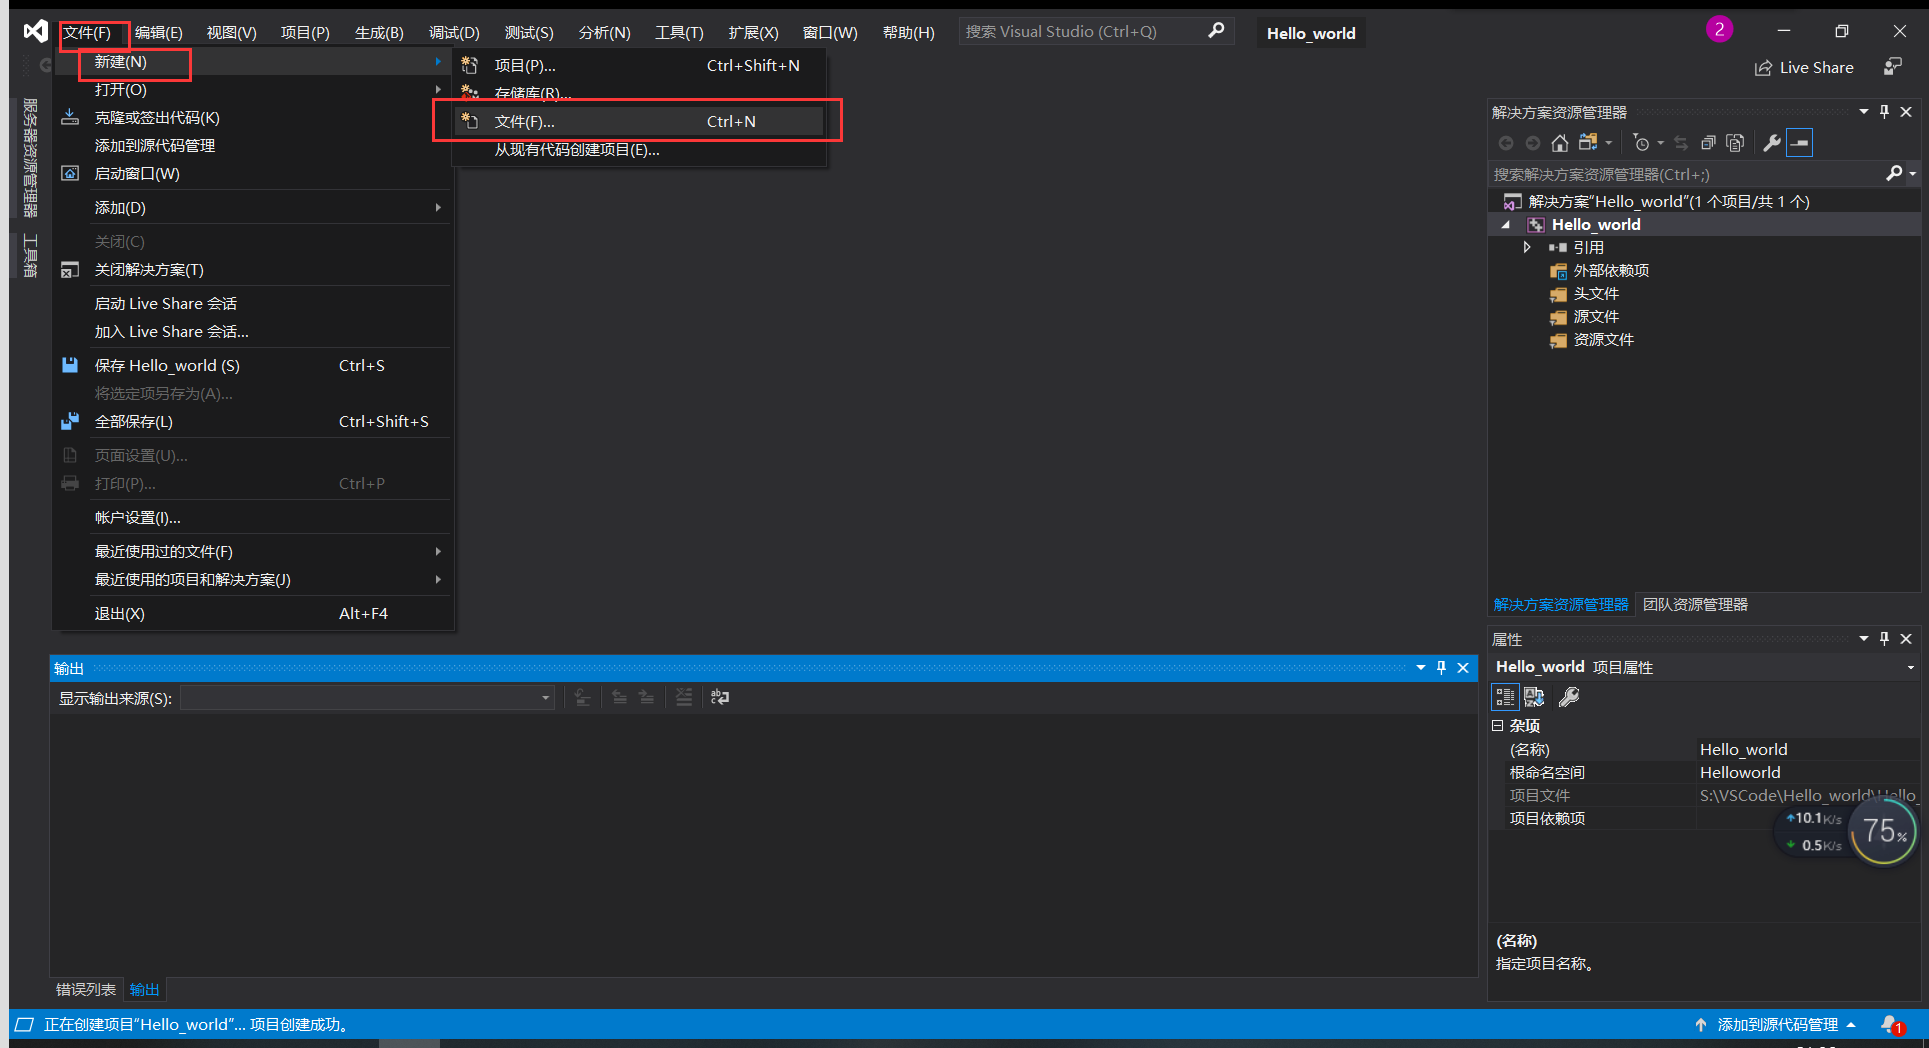Screen dimensions: 1929x1048
Task: Collapse the 杂项 category in Properties
Action: point(1498,725)
